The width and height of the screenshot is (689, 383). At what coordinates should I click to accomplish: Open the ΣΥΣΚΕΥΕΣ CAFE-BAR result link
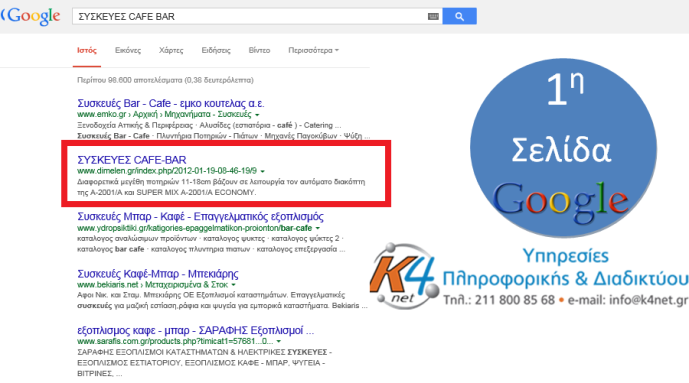pos(132,160)
